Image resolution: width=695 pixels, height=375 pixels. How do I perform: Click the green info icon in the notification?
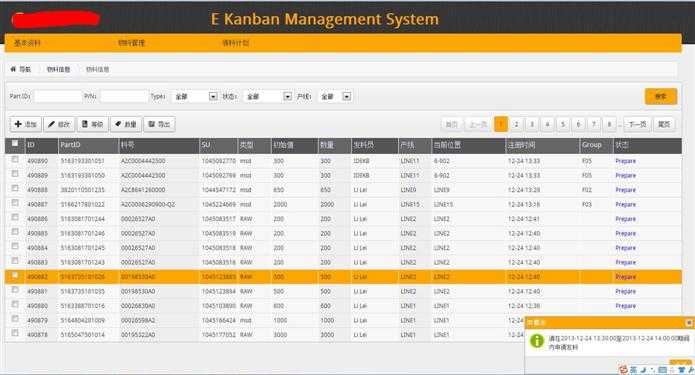(x=537, y=340)
